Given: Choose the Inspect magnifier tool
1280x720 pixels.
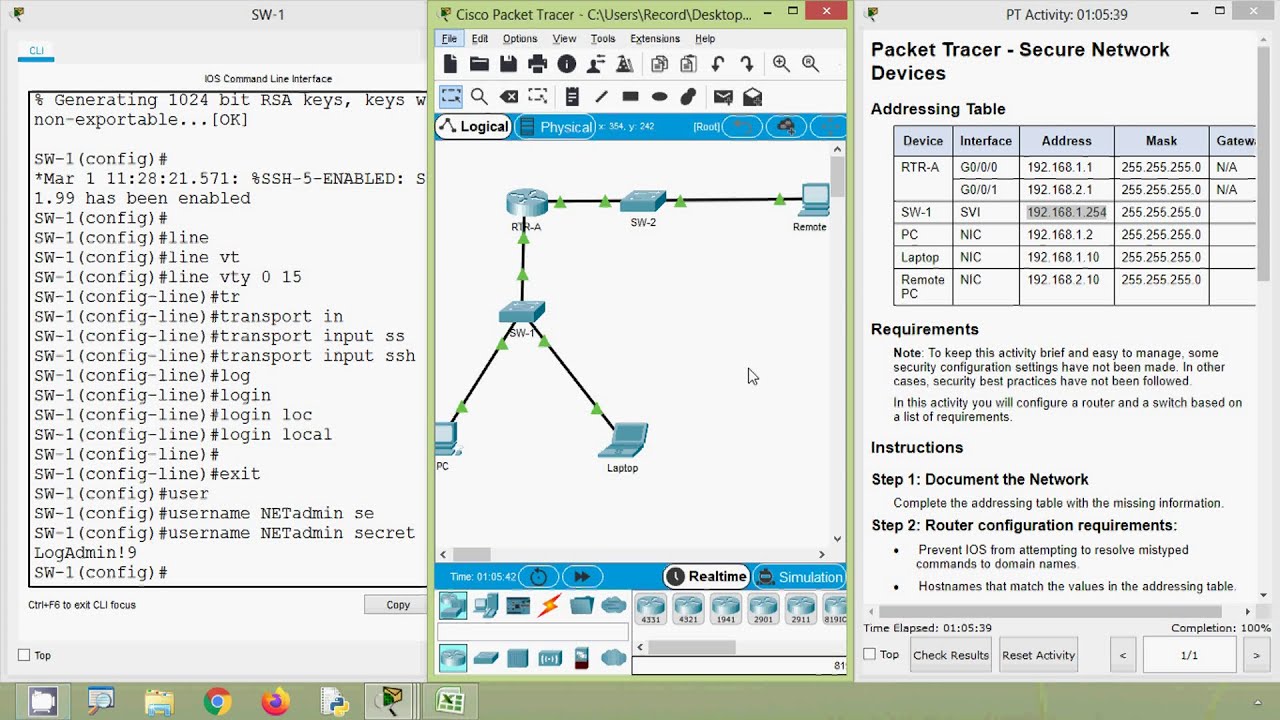Looking at the screenshot, I should coord(479,97).
